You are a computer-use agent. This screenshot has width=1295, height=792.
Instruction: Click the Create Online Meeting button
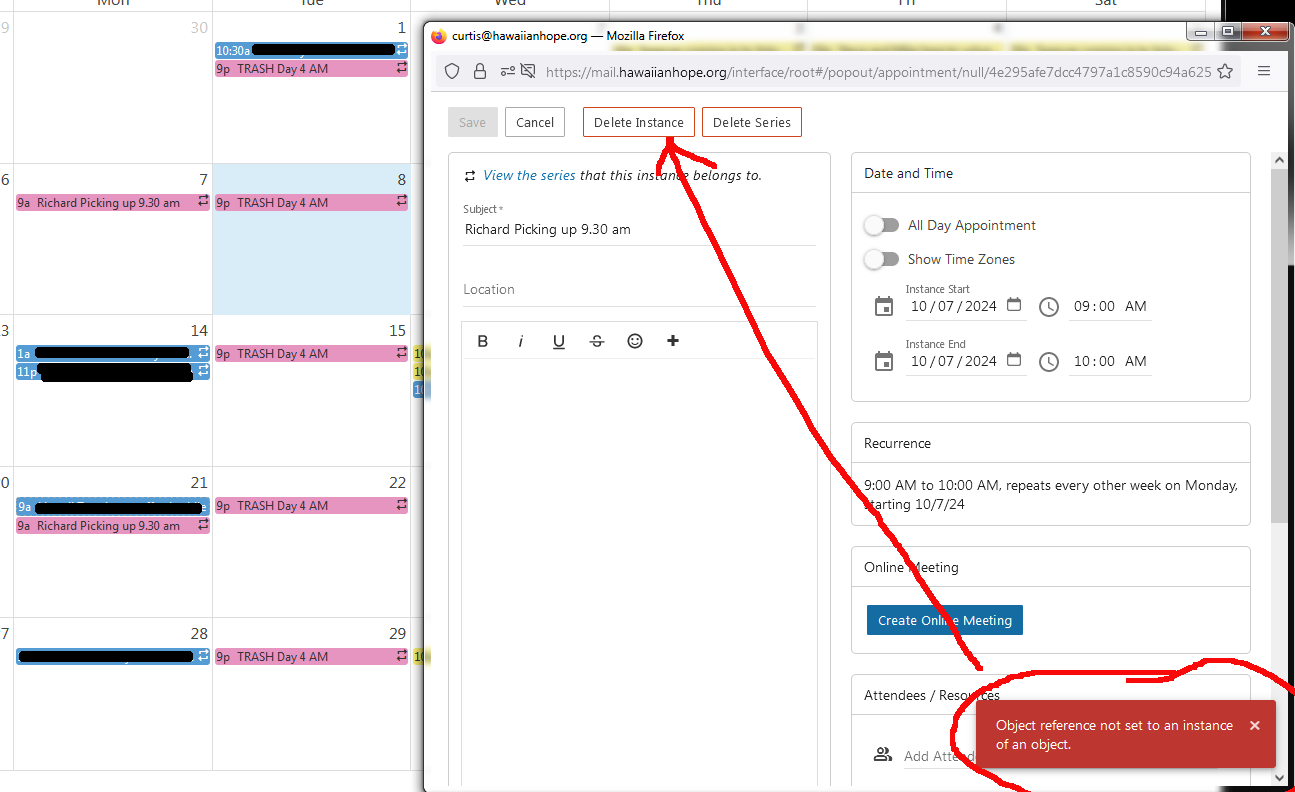click(x=944, y=620)
